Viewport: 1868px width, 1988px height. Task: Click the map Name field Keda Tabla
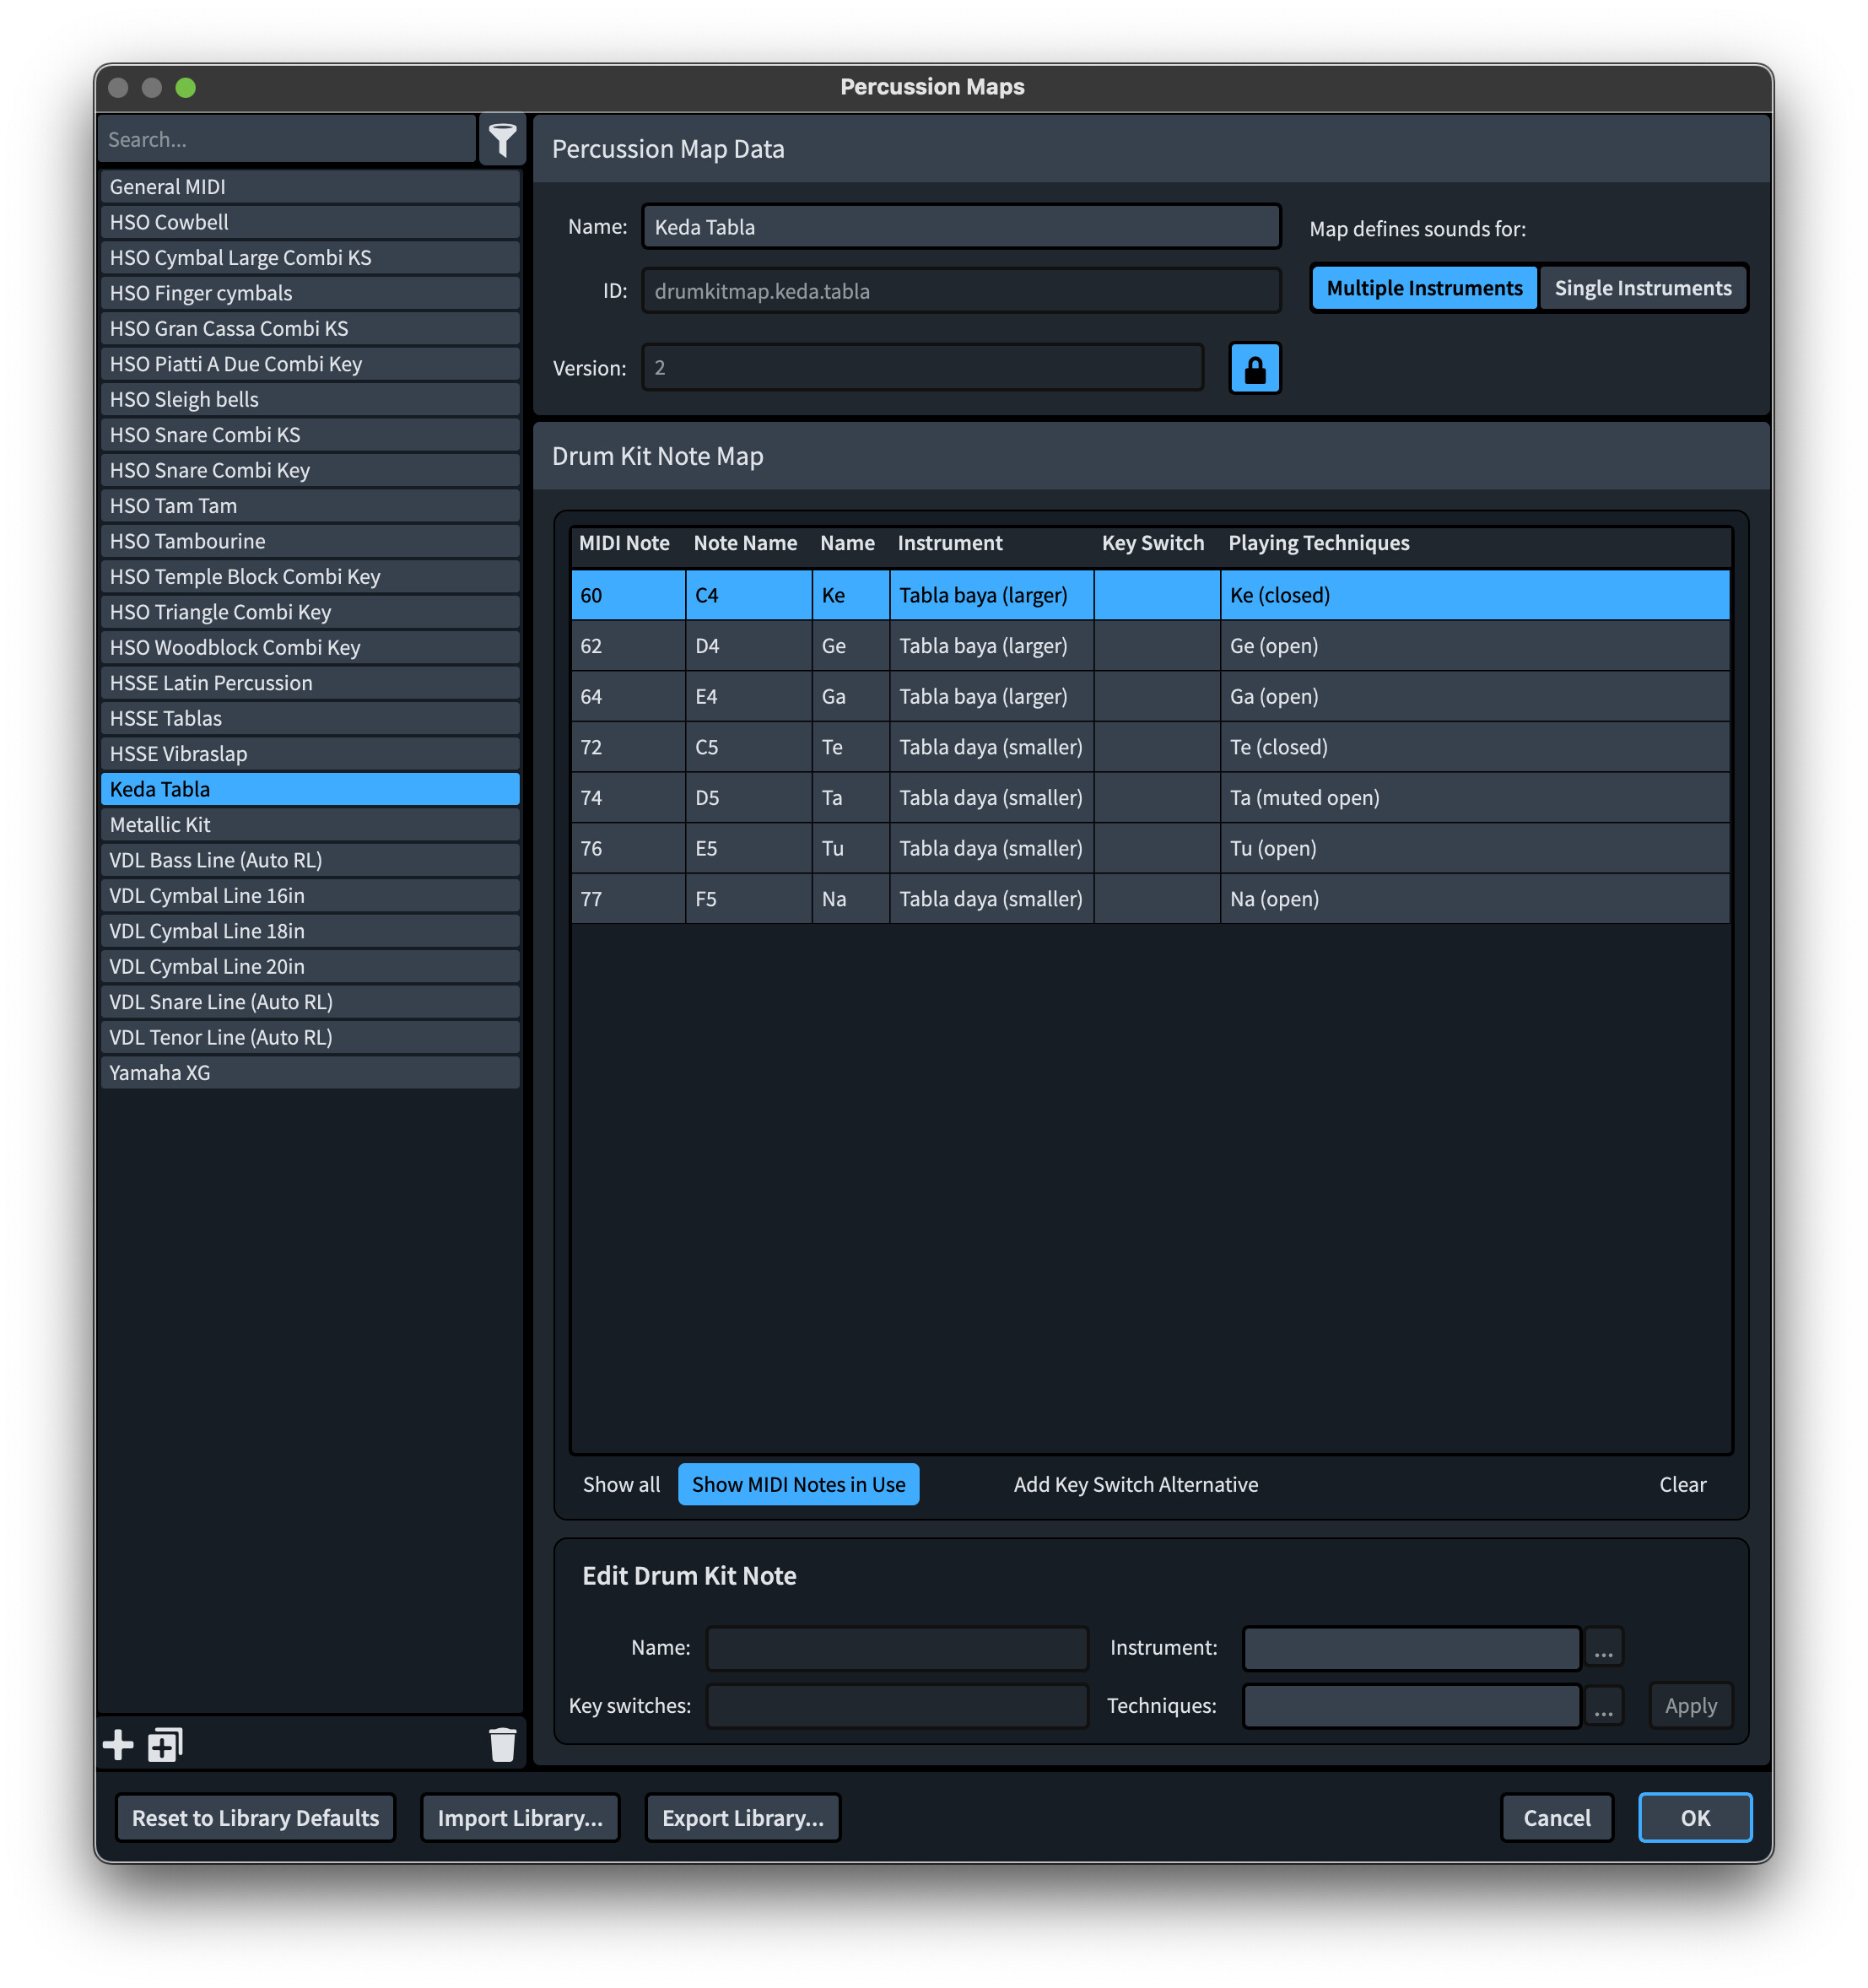click(x=960, y=227)
